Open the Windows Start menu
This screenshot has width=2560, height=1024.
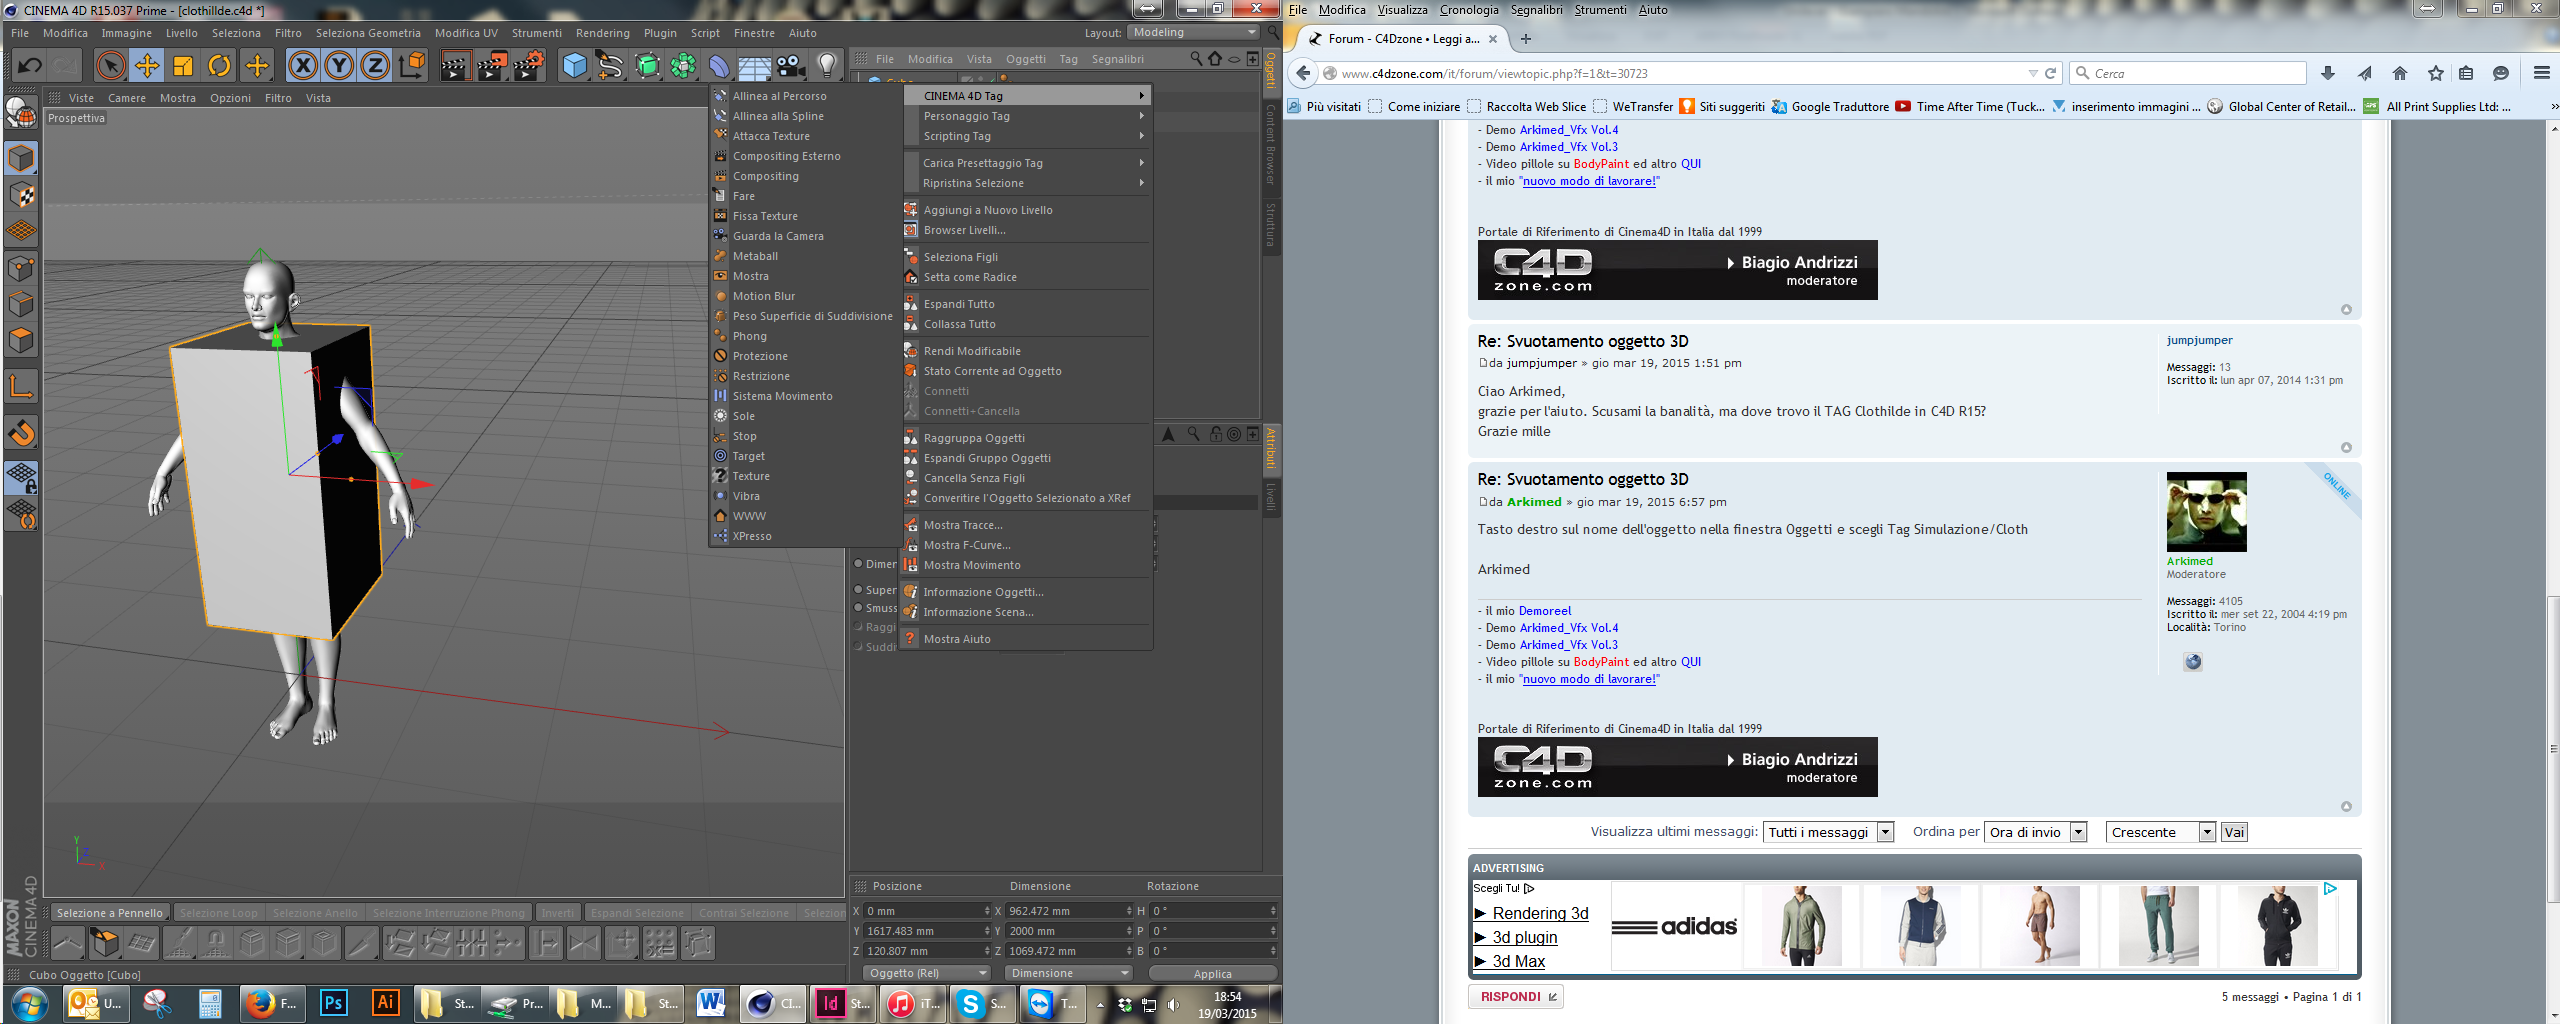point(29,1003)
